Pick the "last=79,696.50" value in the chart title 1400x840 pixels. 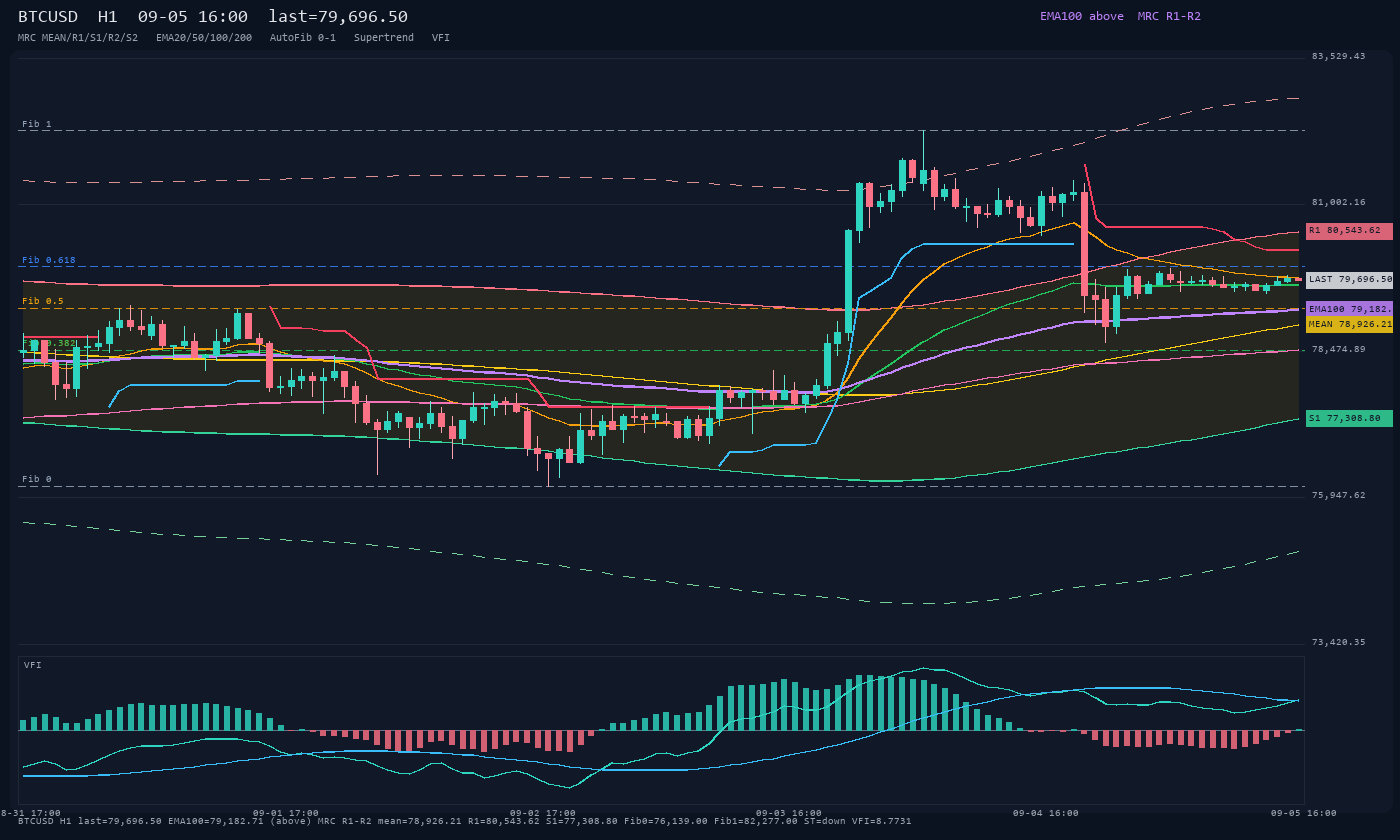(x=338, y=16)
